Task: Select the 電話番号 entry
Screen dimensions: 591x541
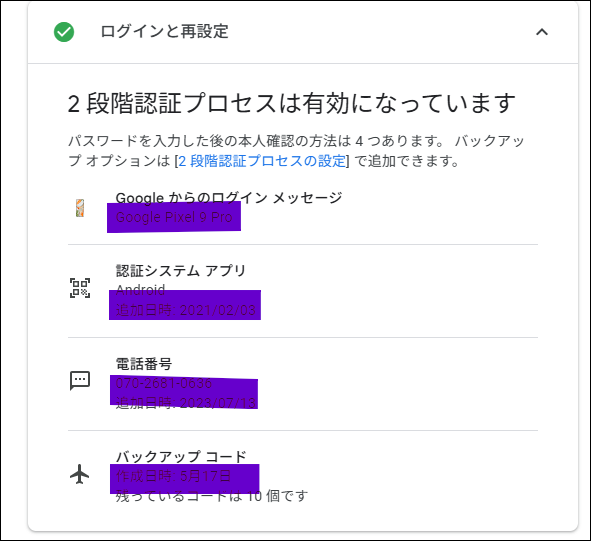Action: pyautogui.click(x=303, y=384)
